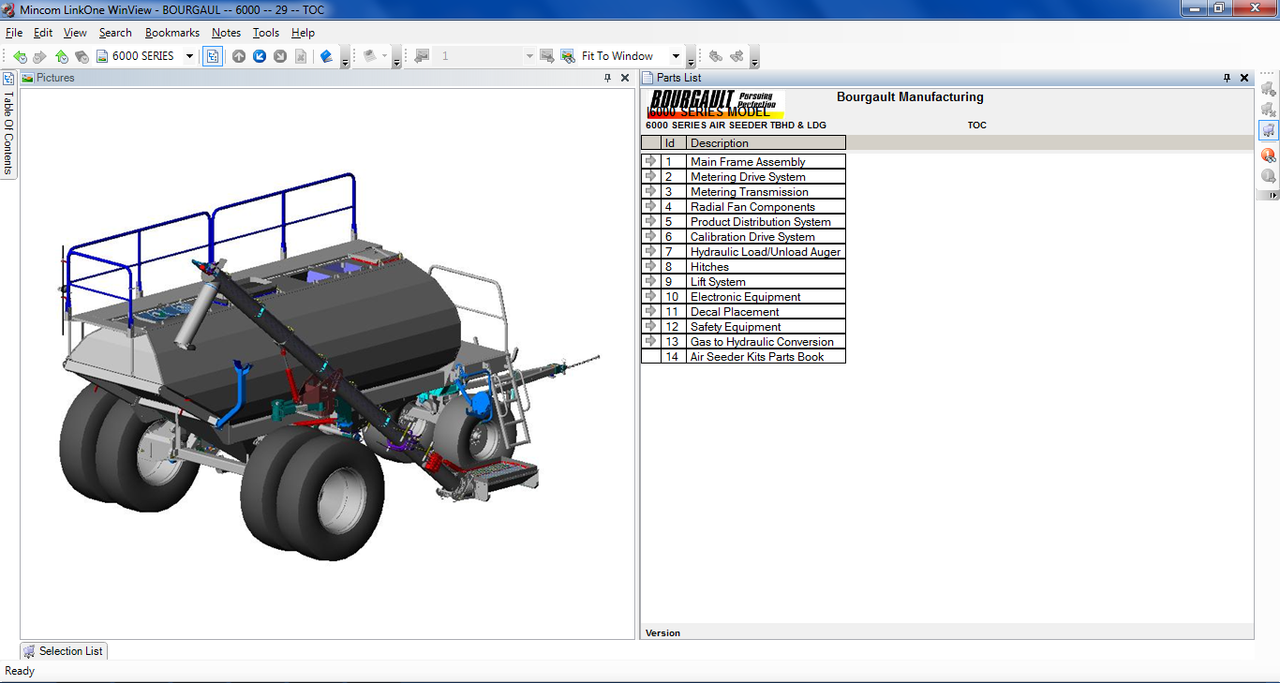
Task: Click the grayed document icon in toolbar
Action: [300, 56]
